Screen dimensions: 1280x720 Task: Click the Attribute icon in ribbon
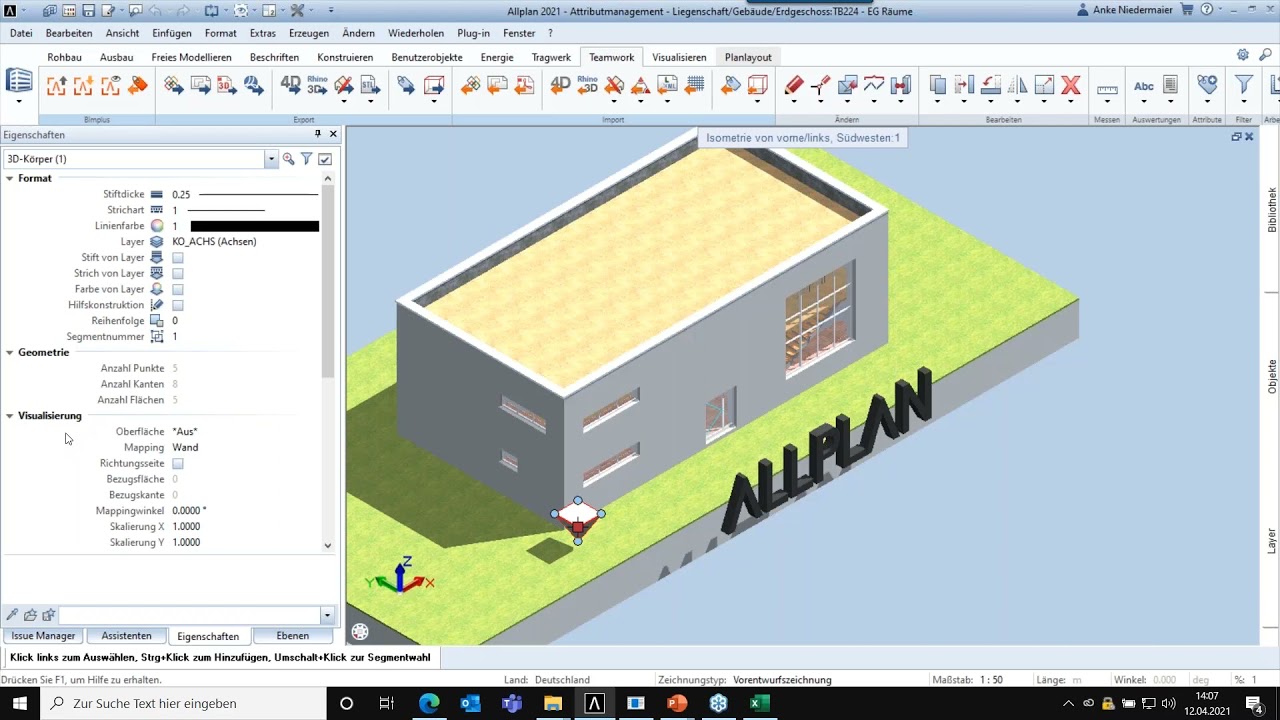[x=1207, y=85]
